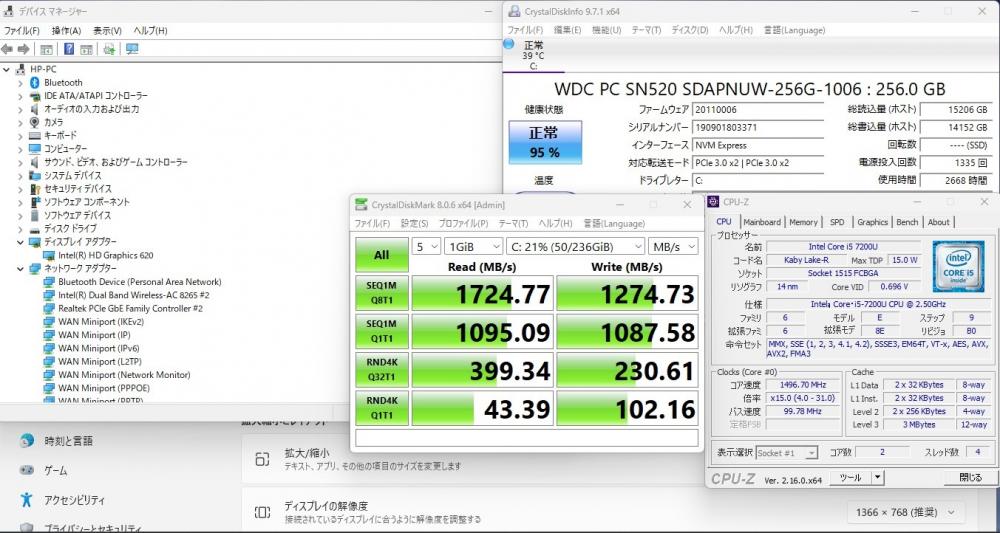Collapse ネットワーク アダプター node
This screenshot has height=533, width=1000.
click(x=20, y=268)
